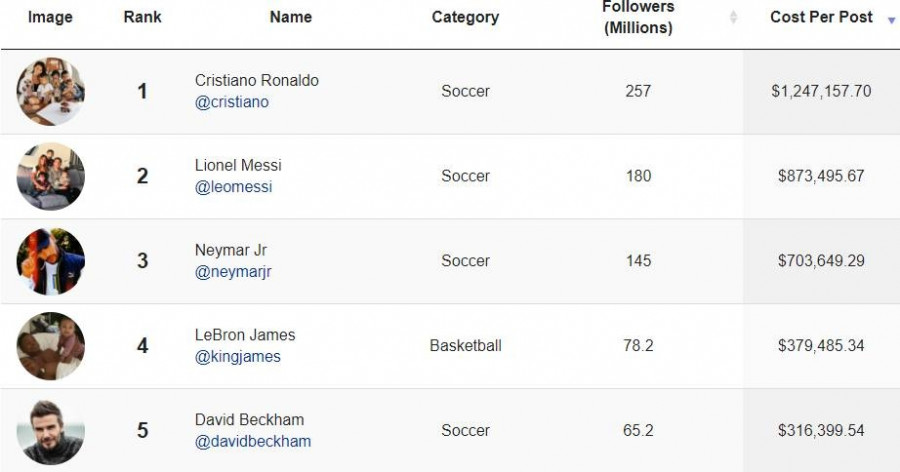Click the Cost Per Post header text
The image size is (900, 472).
pos(821,17)
